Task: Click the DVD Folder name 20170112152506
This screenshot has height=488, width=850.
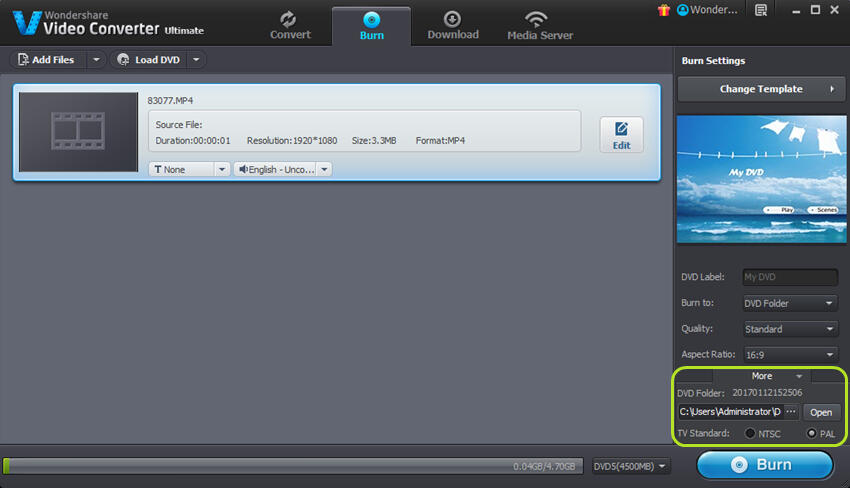Action: (x=767, y=393)
